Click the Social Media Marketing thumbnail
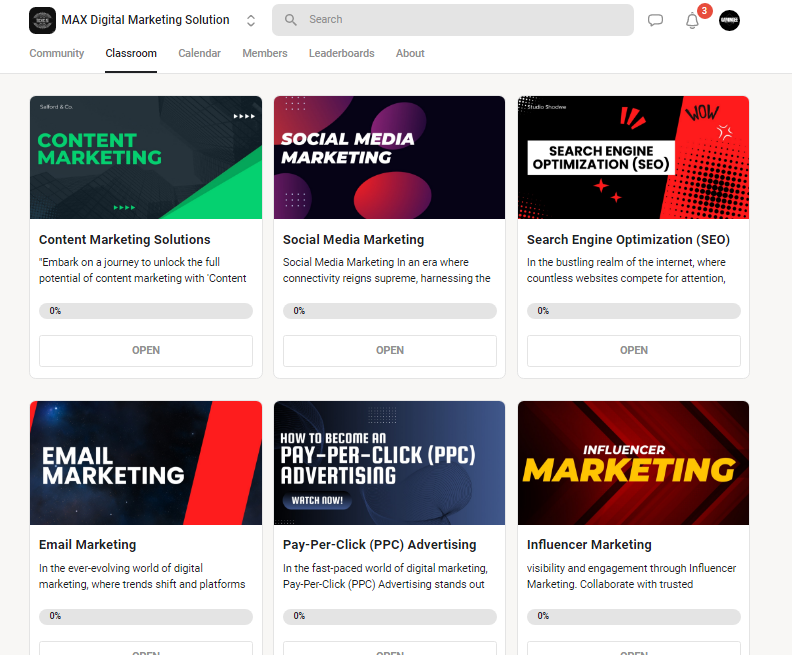 pyautogui.click(x=389, y=157)
